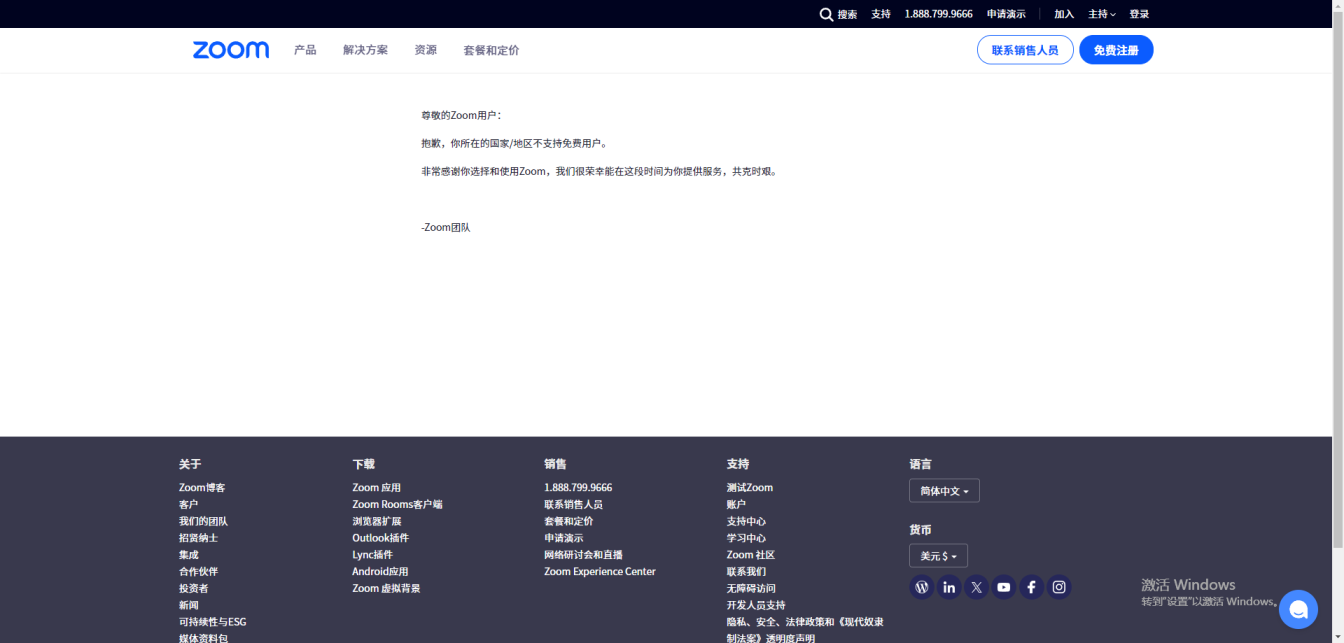1344x643 pixels.
Task: Expand the 主持 host dropdown
Action: [x=1102, y=14]
